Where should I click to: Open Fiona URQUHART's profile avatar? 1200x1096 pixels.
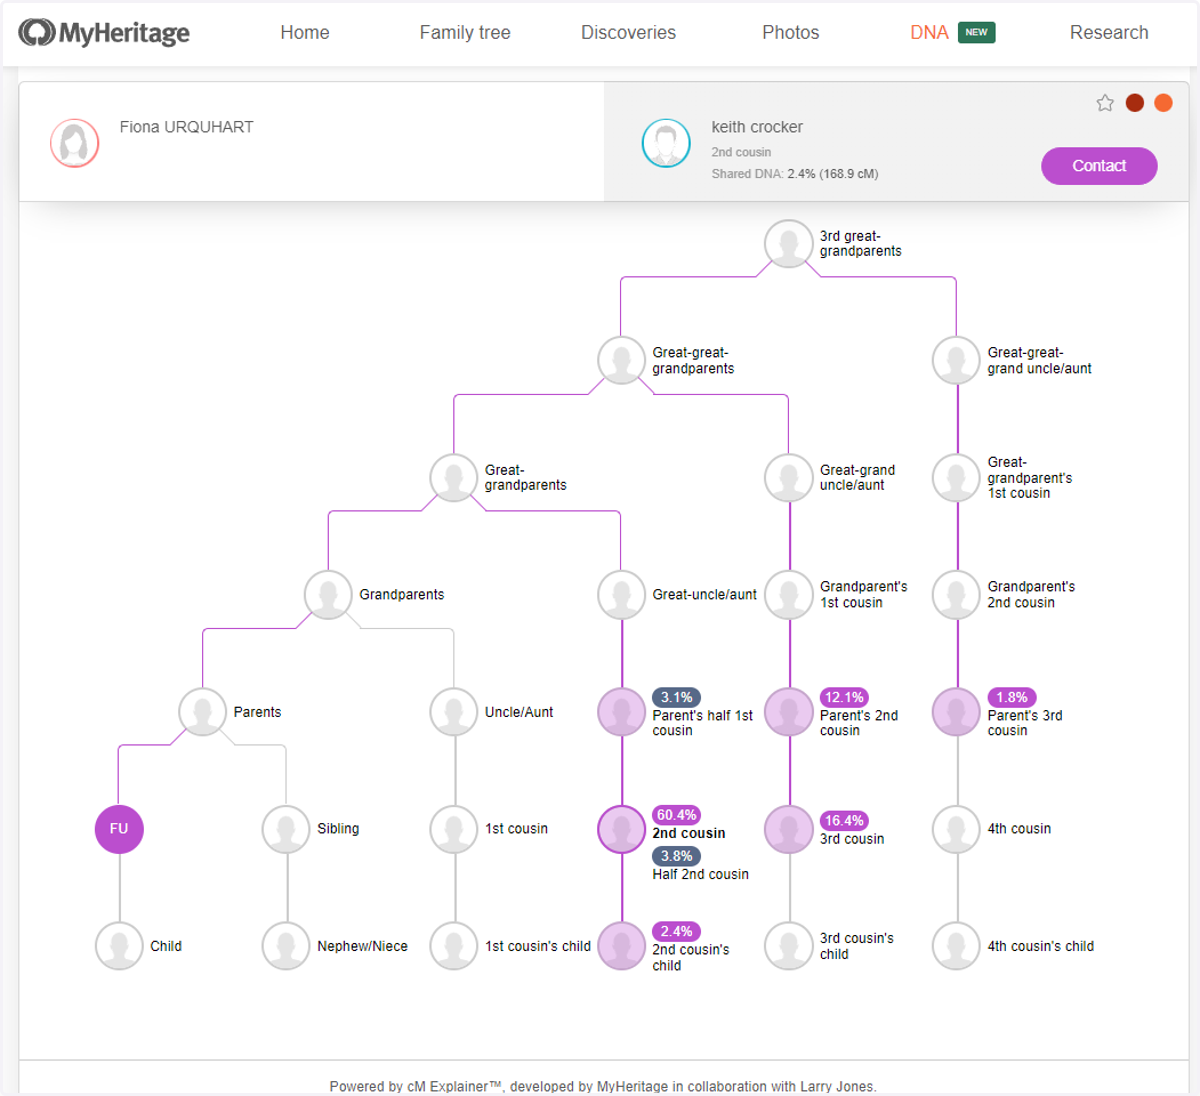(75, 143)
